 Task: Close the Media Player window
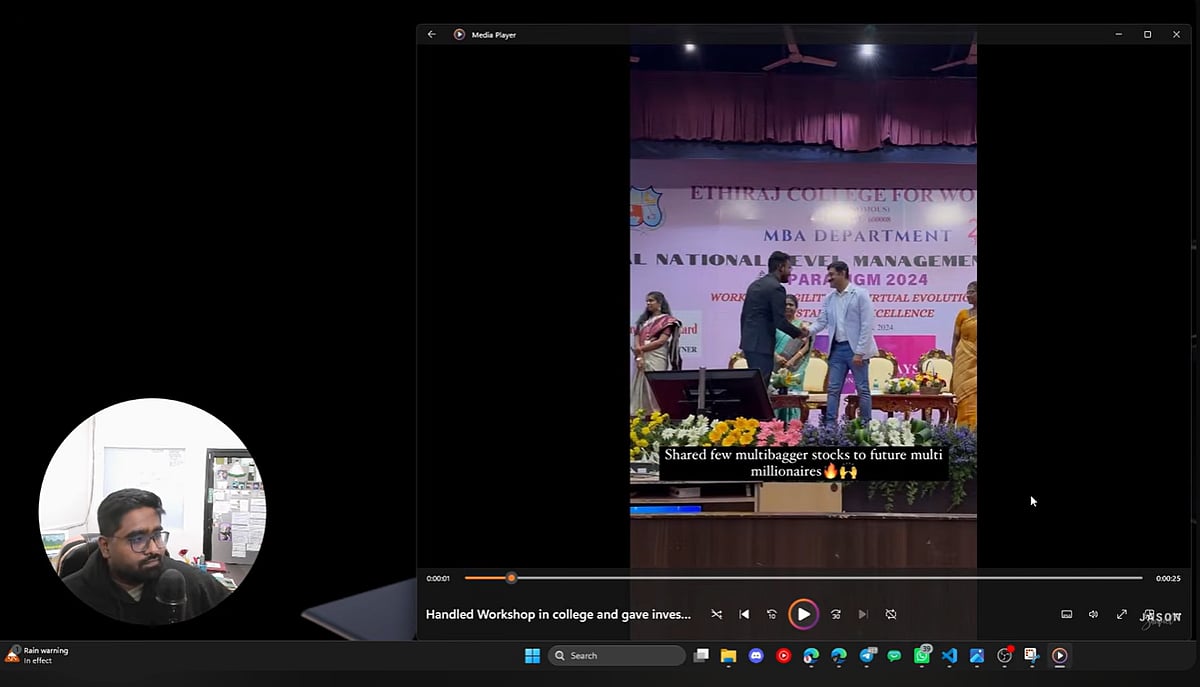(x=1176, y=34)
